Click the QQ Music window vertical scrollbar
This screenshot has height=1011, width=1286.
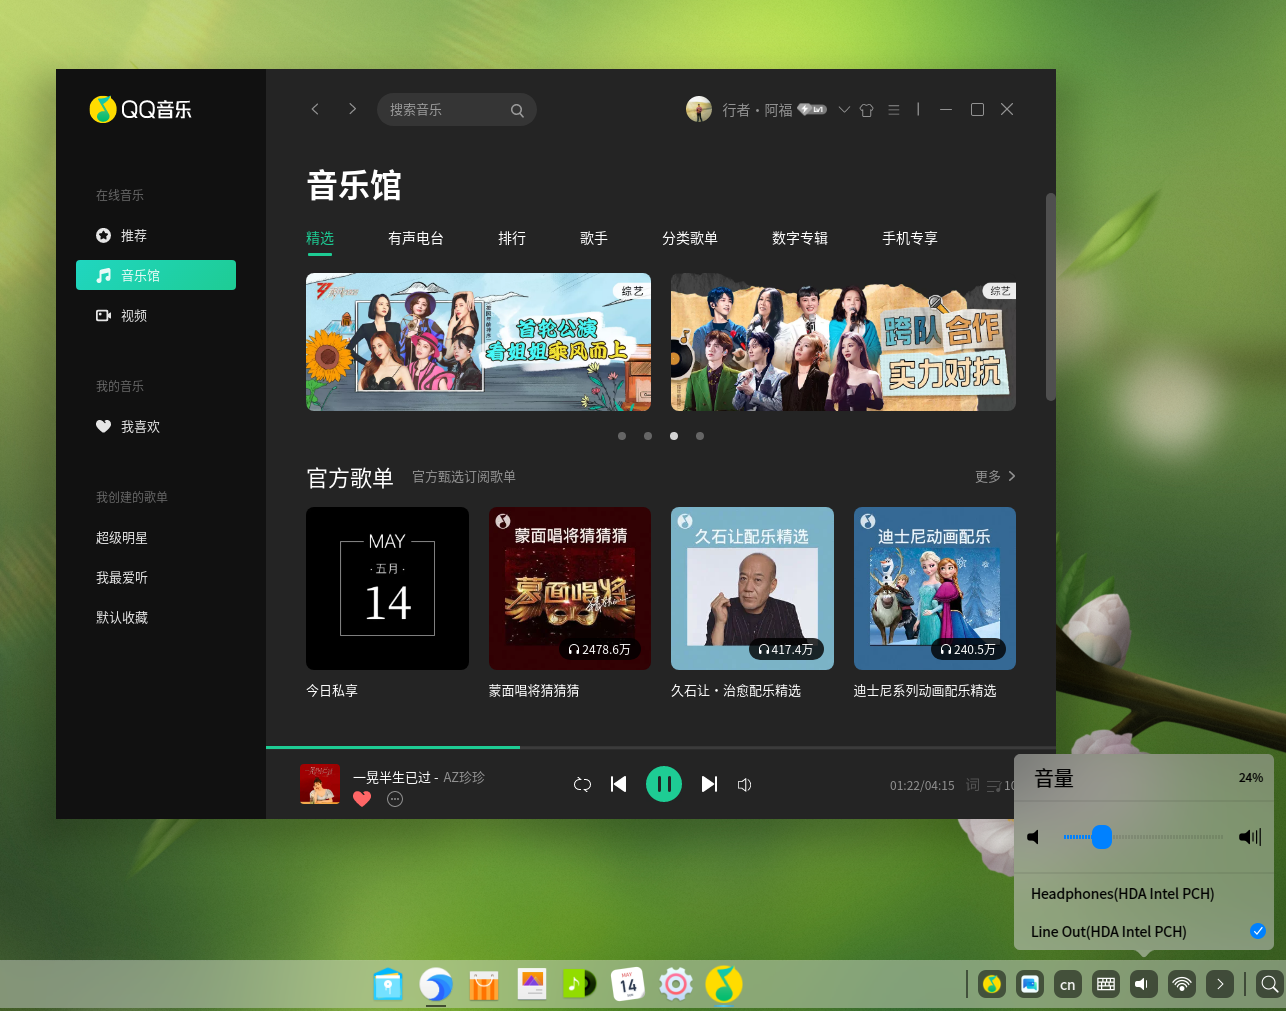coord(1050,297)
